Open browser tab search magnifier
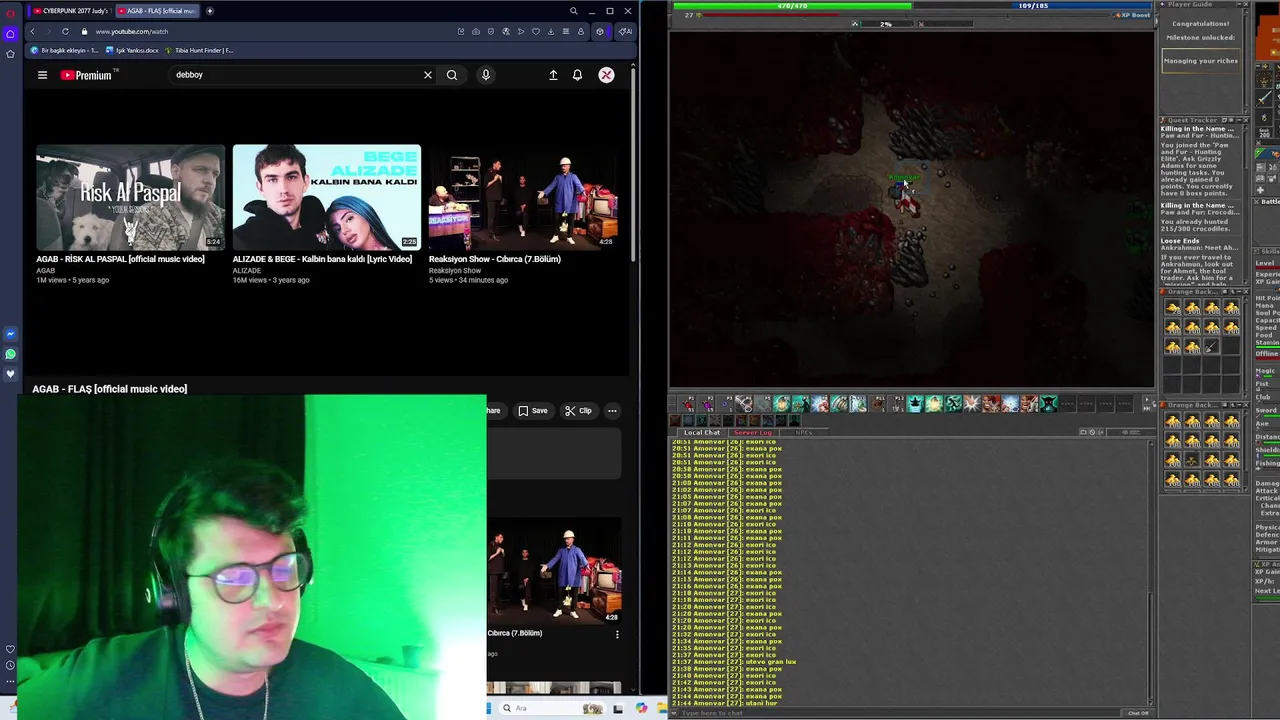The height and width of the screenshot is (720, 1280). (x=573, y=11)
